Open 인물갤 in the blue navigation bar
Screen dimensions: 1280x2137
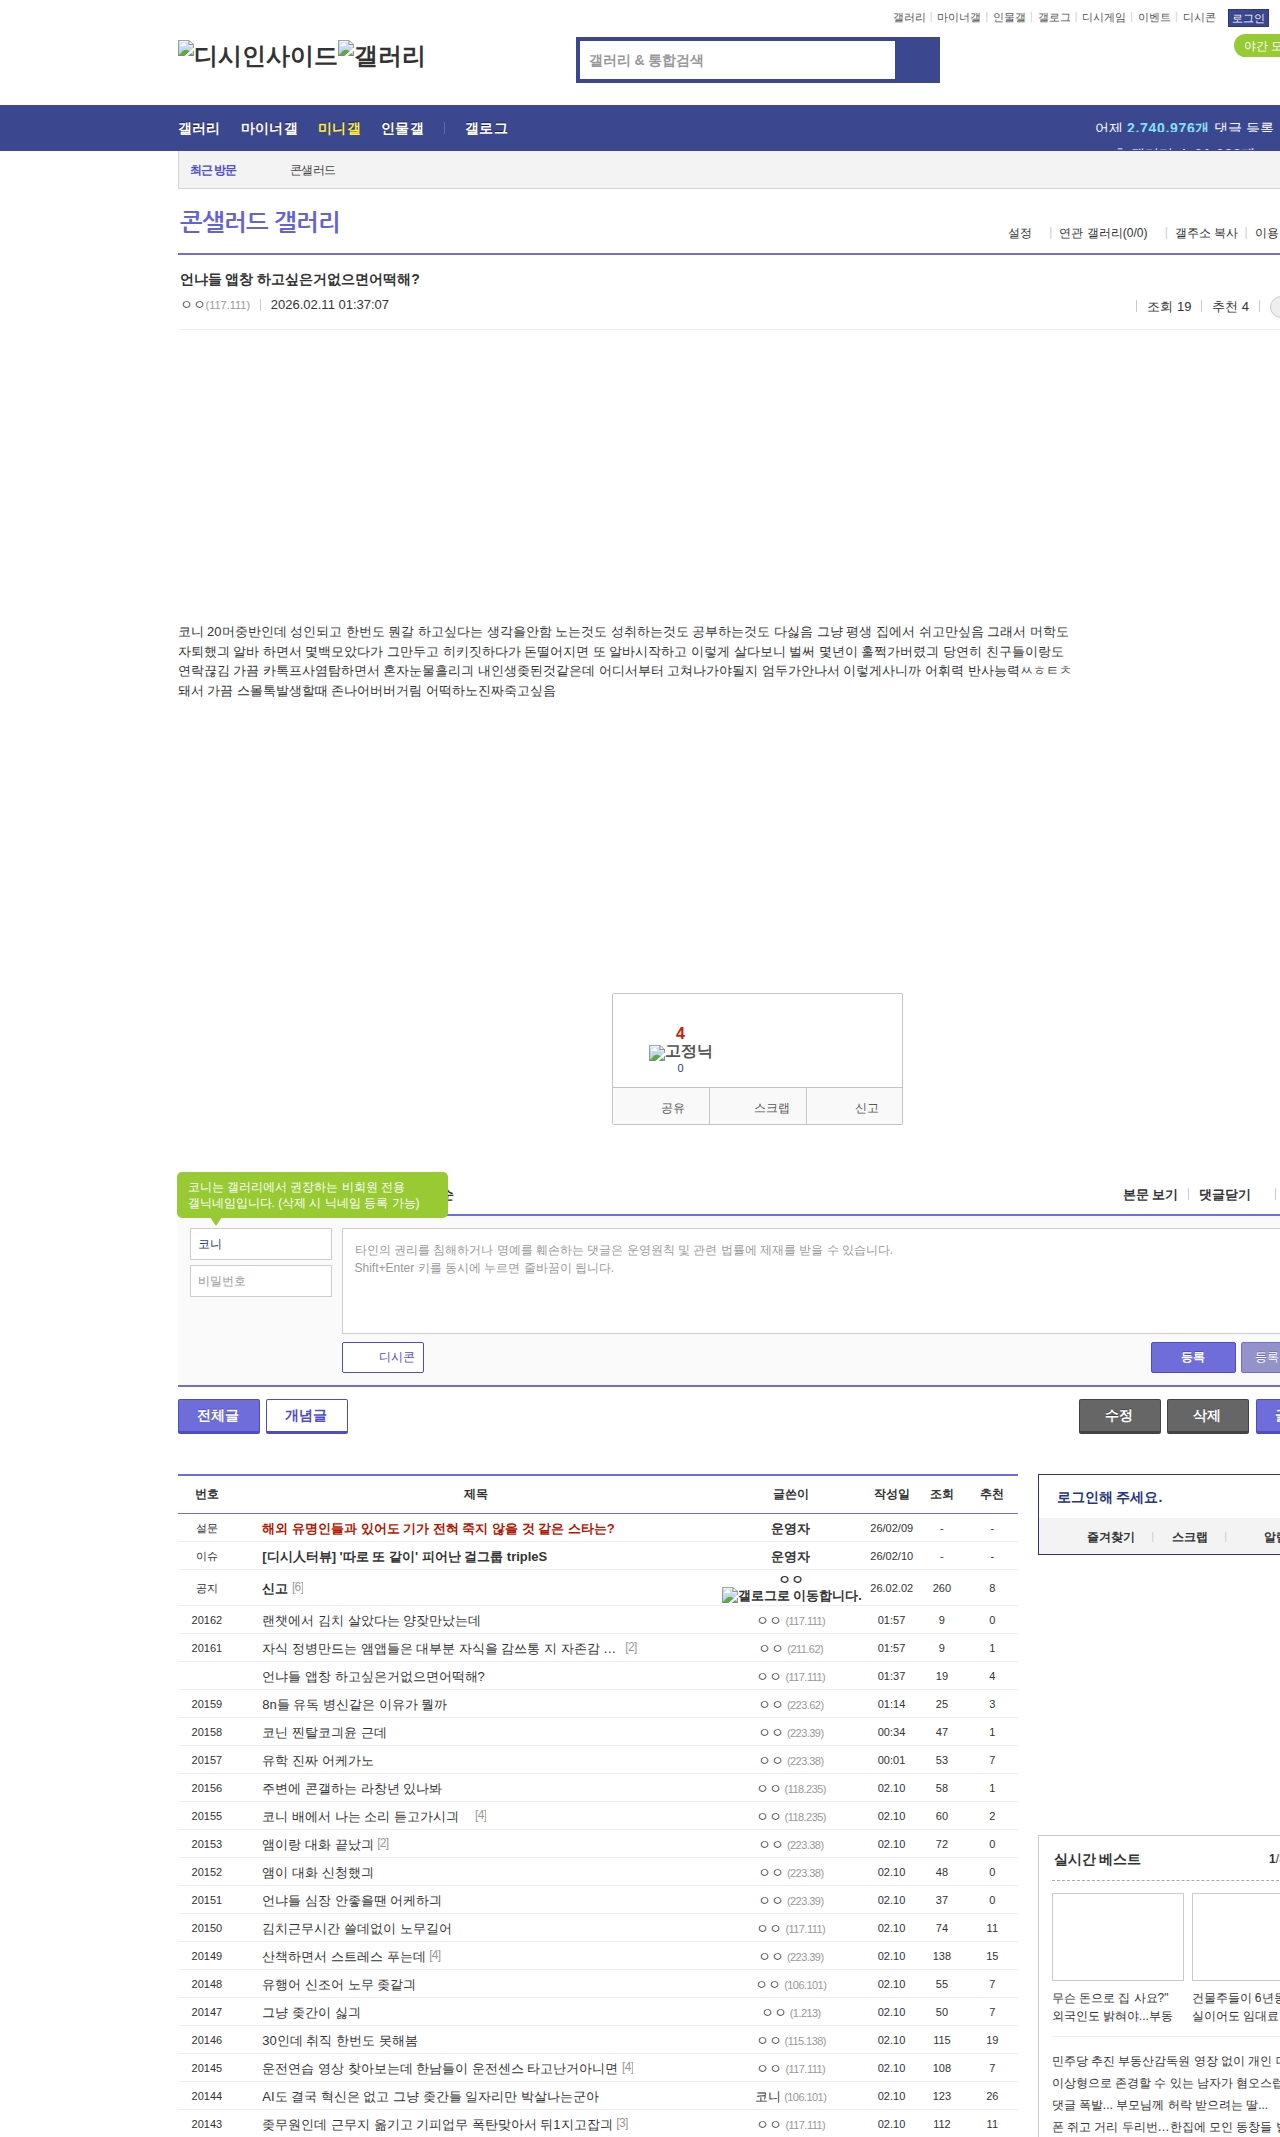pyautogui.click(x=402, y=128)
